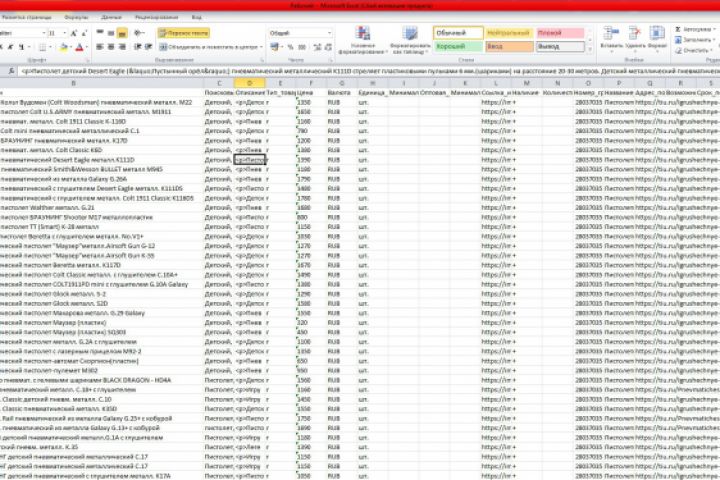Image resolution: width=720 pixels, height=480 pixels.
Task: Apply the thousands separator format
Action: (302, 47)
